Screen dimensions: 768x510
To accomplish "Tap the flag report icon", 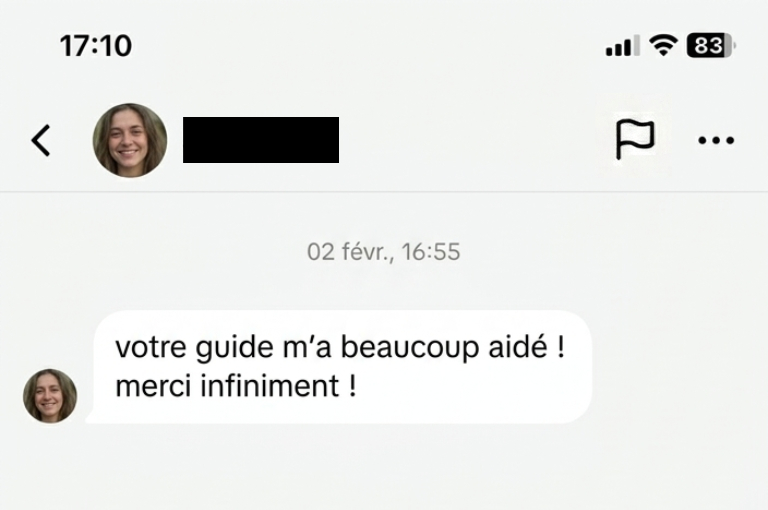I will [635, 139].
